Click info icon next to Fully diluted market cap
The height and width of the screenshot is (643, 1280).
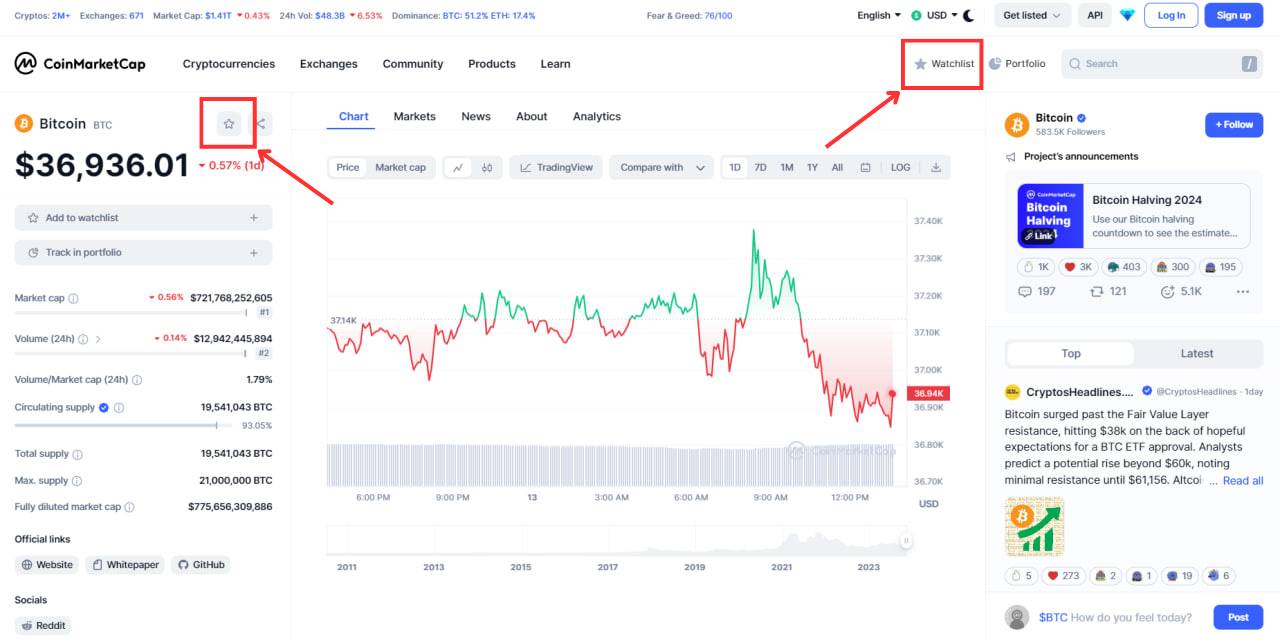click(x=129, y=508)
